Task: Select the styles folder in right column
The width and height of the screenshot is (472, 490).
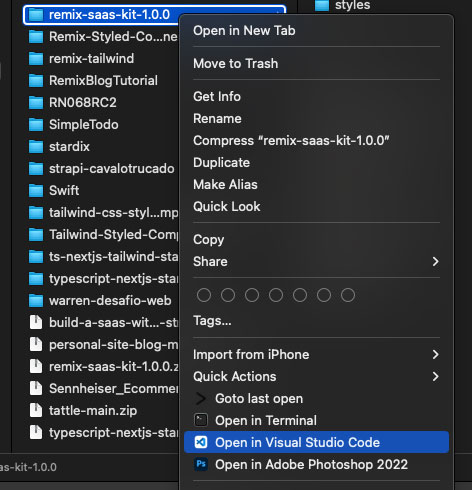Action: [342, 5]
